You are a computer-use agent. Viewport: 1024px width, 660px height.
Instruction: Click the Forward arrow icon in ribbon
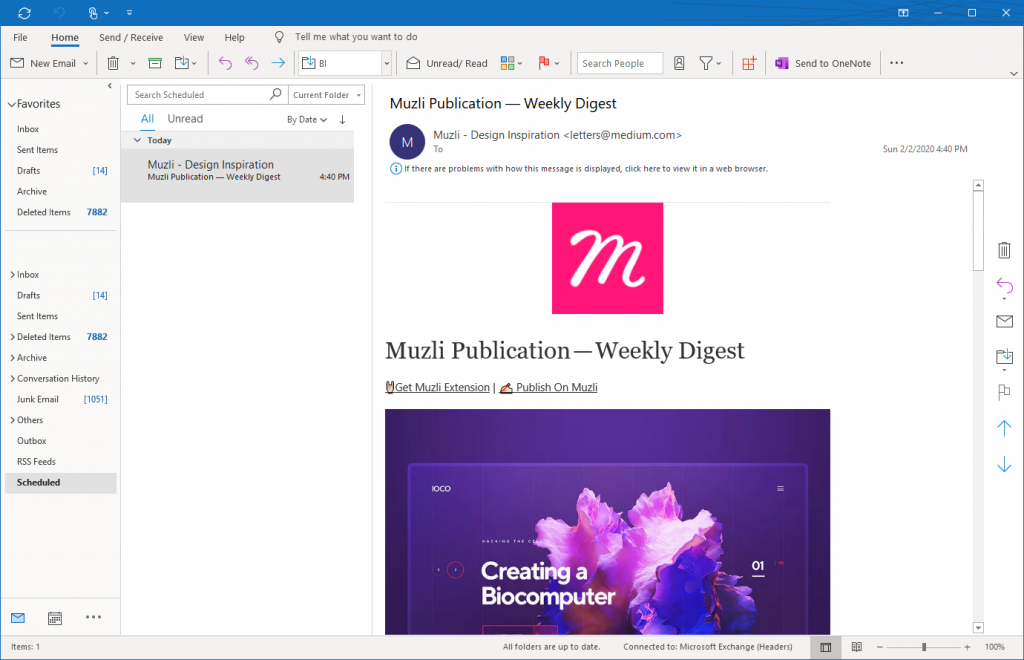point(278,63)
